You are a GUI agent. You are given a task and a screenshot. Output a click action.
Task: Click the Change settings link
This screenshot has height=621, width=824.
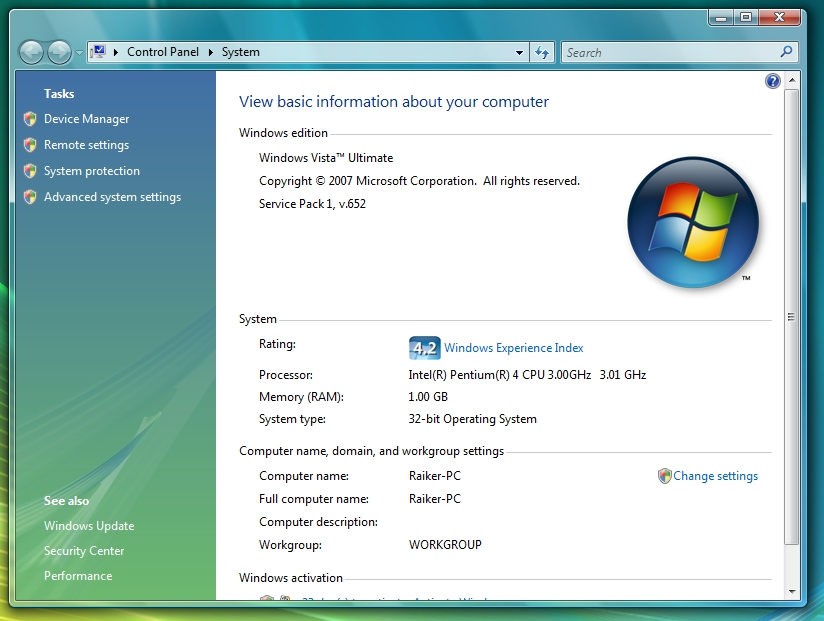pos(716,476)
